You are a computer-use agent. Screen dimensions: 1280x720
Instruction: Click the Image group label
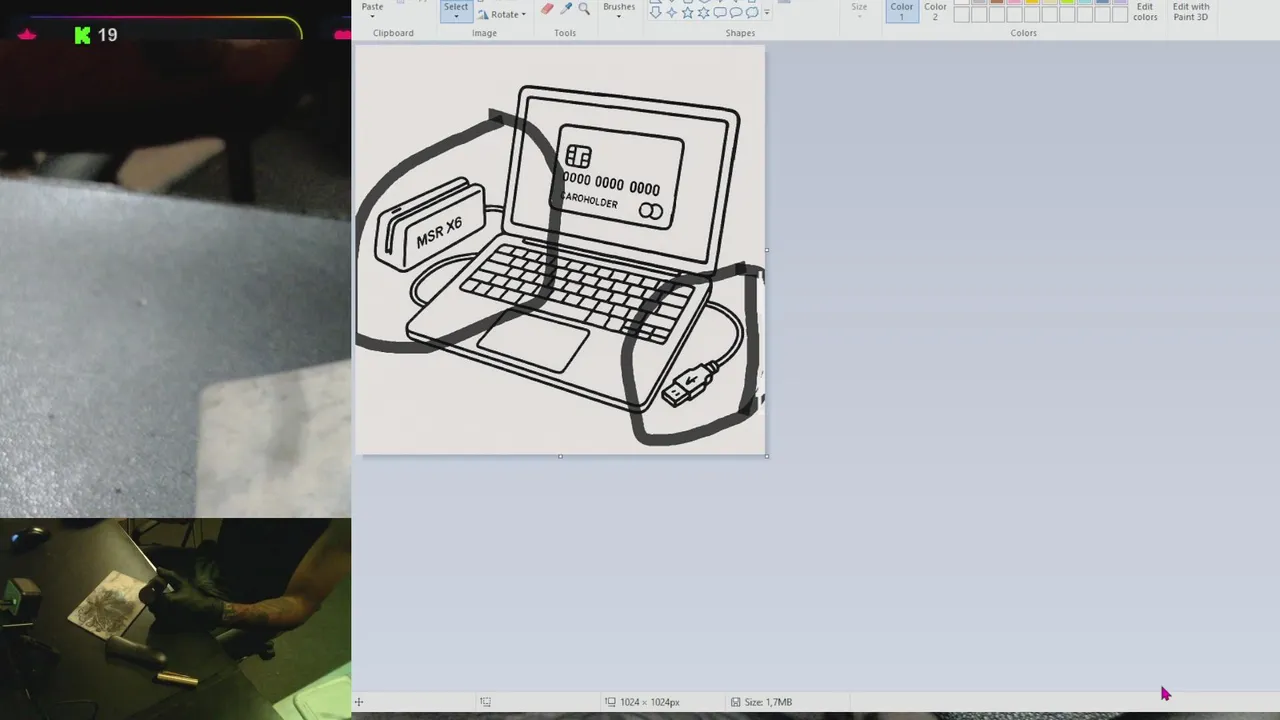484,33
